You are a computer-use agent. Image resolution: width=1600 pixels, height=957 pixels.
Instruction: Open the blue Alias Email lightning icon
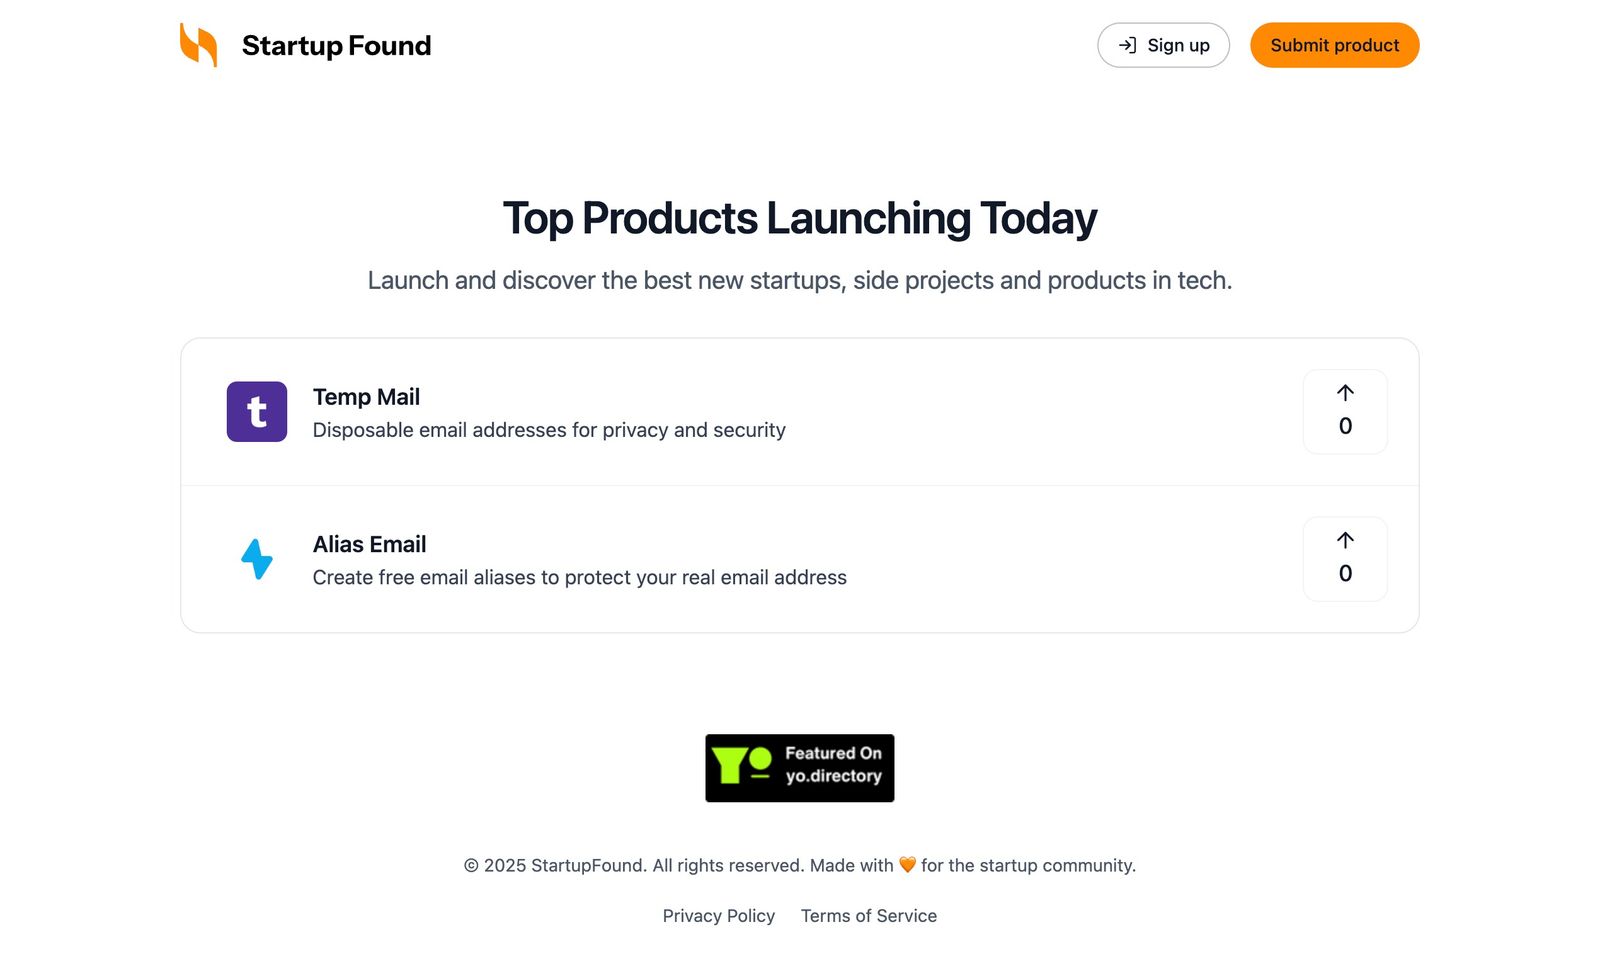[257, 559]
